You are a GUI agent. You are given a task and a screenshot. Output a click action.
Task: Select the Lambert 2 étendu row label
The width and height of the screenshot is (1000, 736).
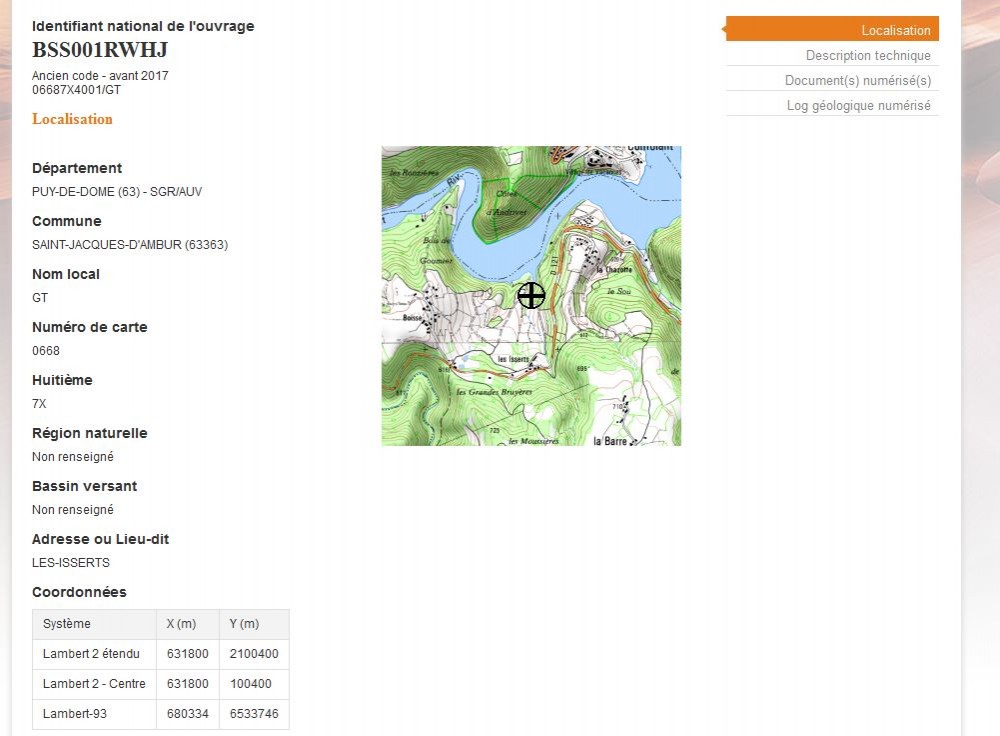click(91, 654)
